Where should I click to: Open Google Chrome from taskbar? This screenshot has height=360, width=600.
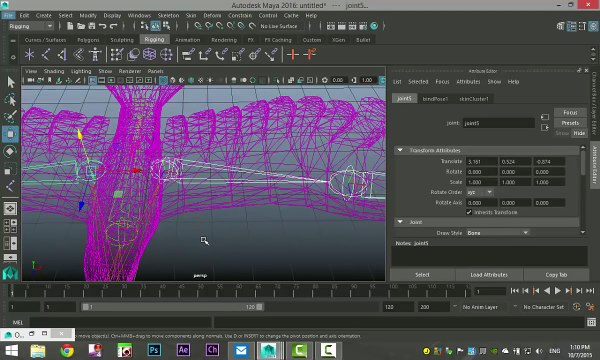tap(67, 350)
